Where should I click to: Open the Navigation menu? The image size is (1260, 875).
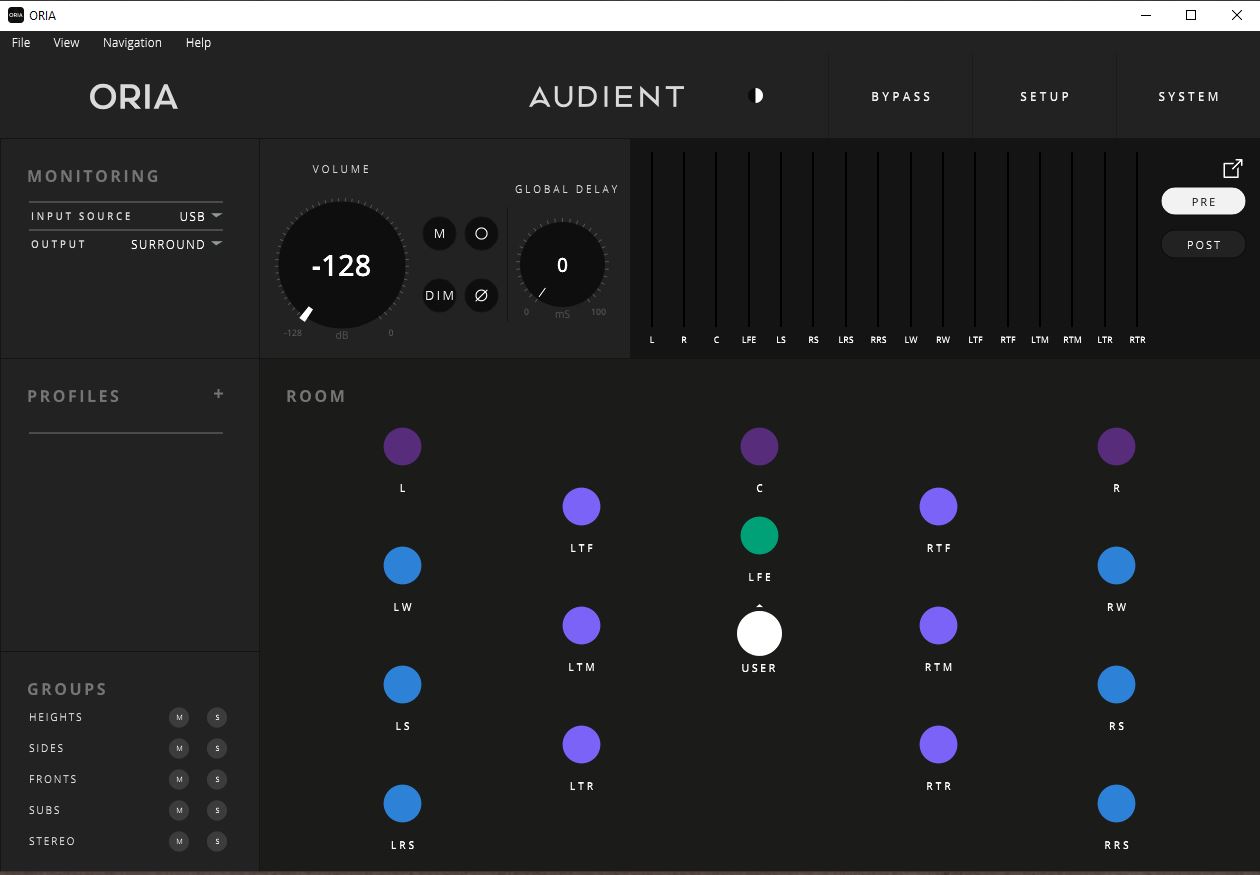tap(132, 42)
